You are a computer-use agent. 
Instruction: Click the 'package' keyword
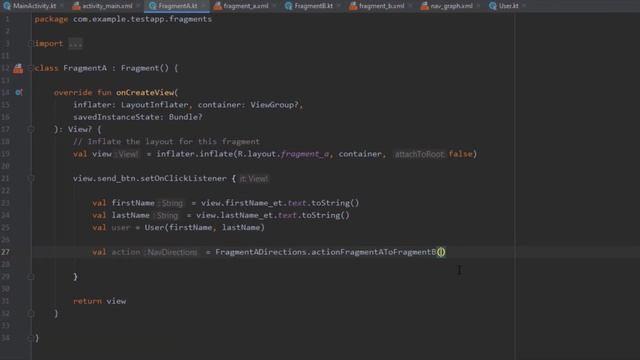click(x=51, y=19)
